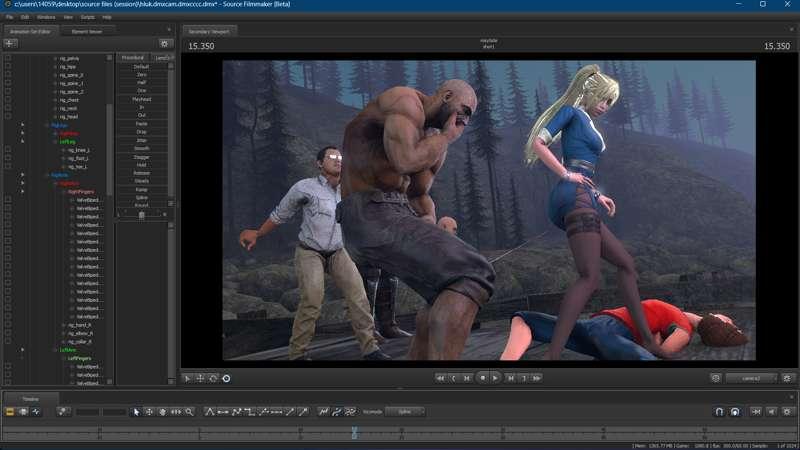This screenshot has height=450, width=800.
Task: Click the stepped tangent icon
Action: [x=249, y=411]
